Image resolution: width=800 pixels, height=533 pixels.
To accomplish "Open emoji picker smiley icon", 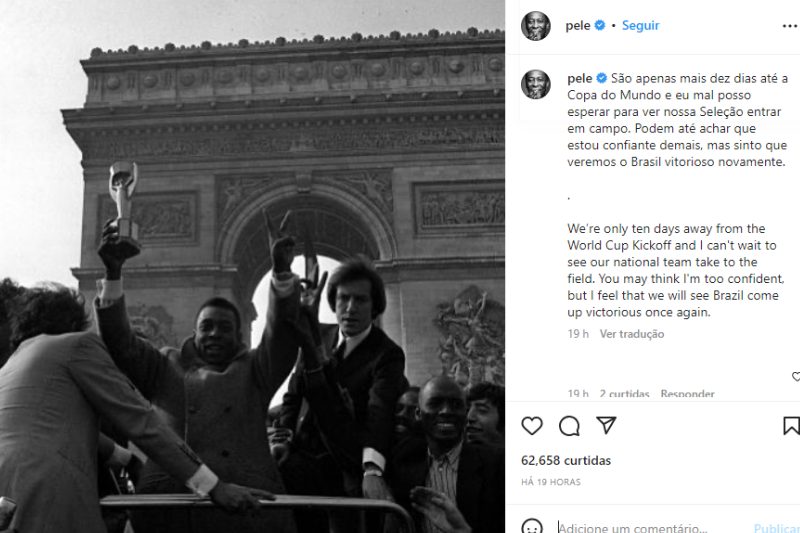I will pyautogui.click(x=532, y=526).
